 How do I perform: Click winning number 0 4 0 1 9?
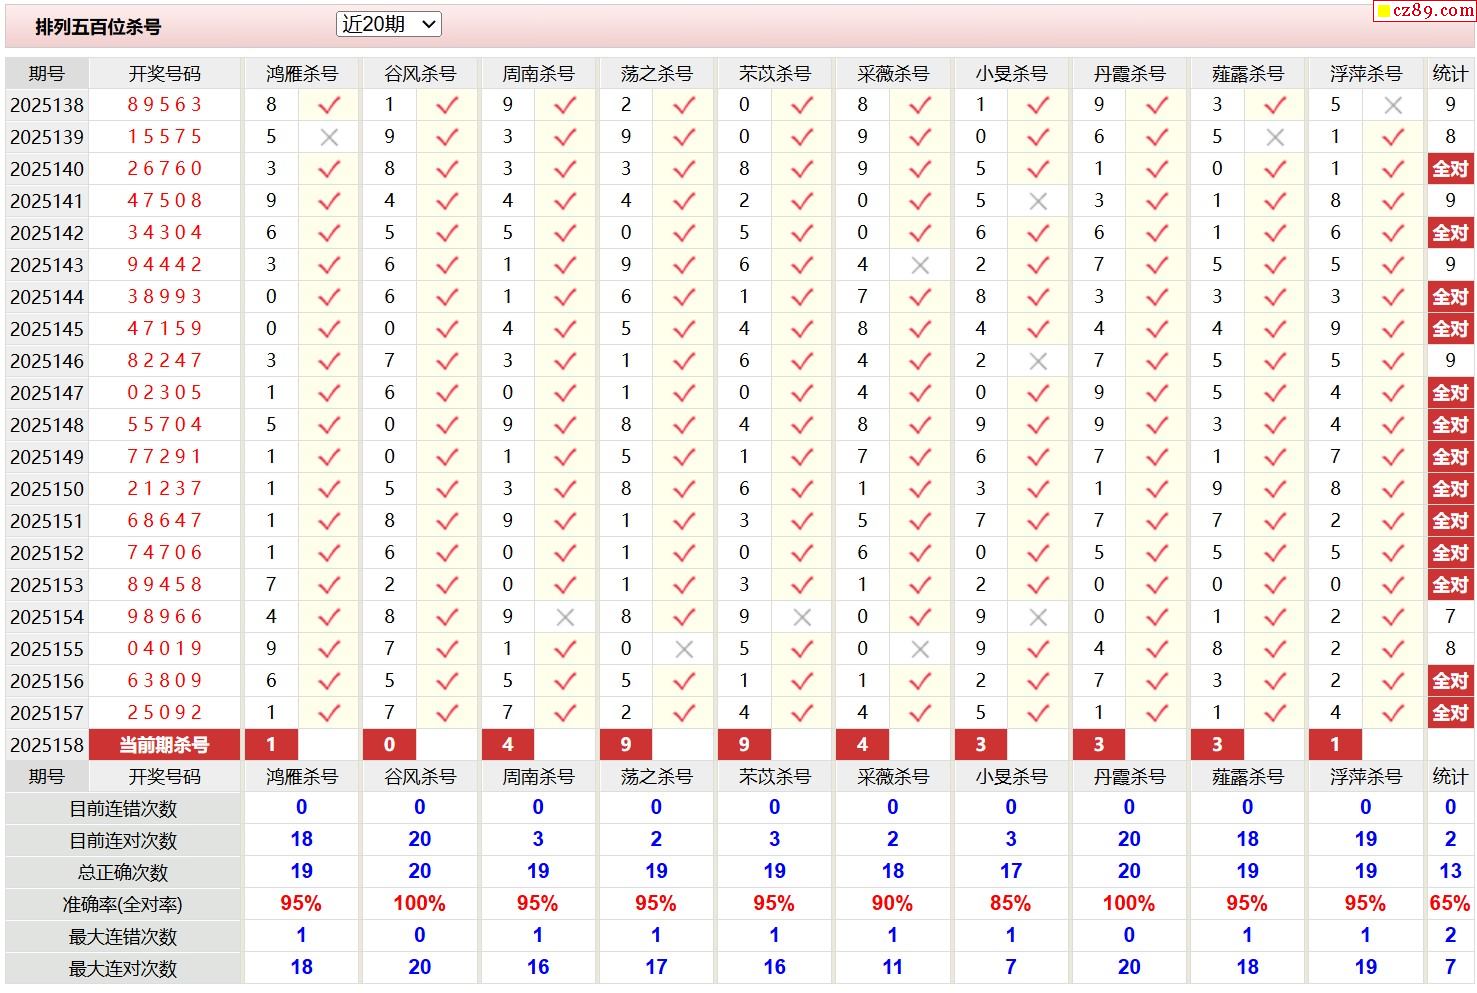pos(165,649)
